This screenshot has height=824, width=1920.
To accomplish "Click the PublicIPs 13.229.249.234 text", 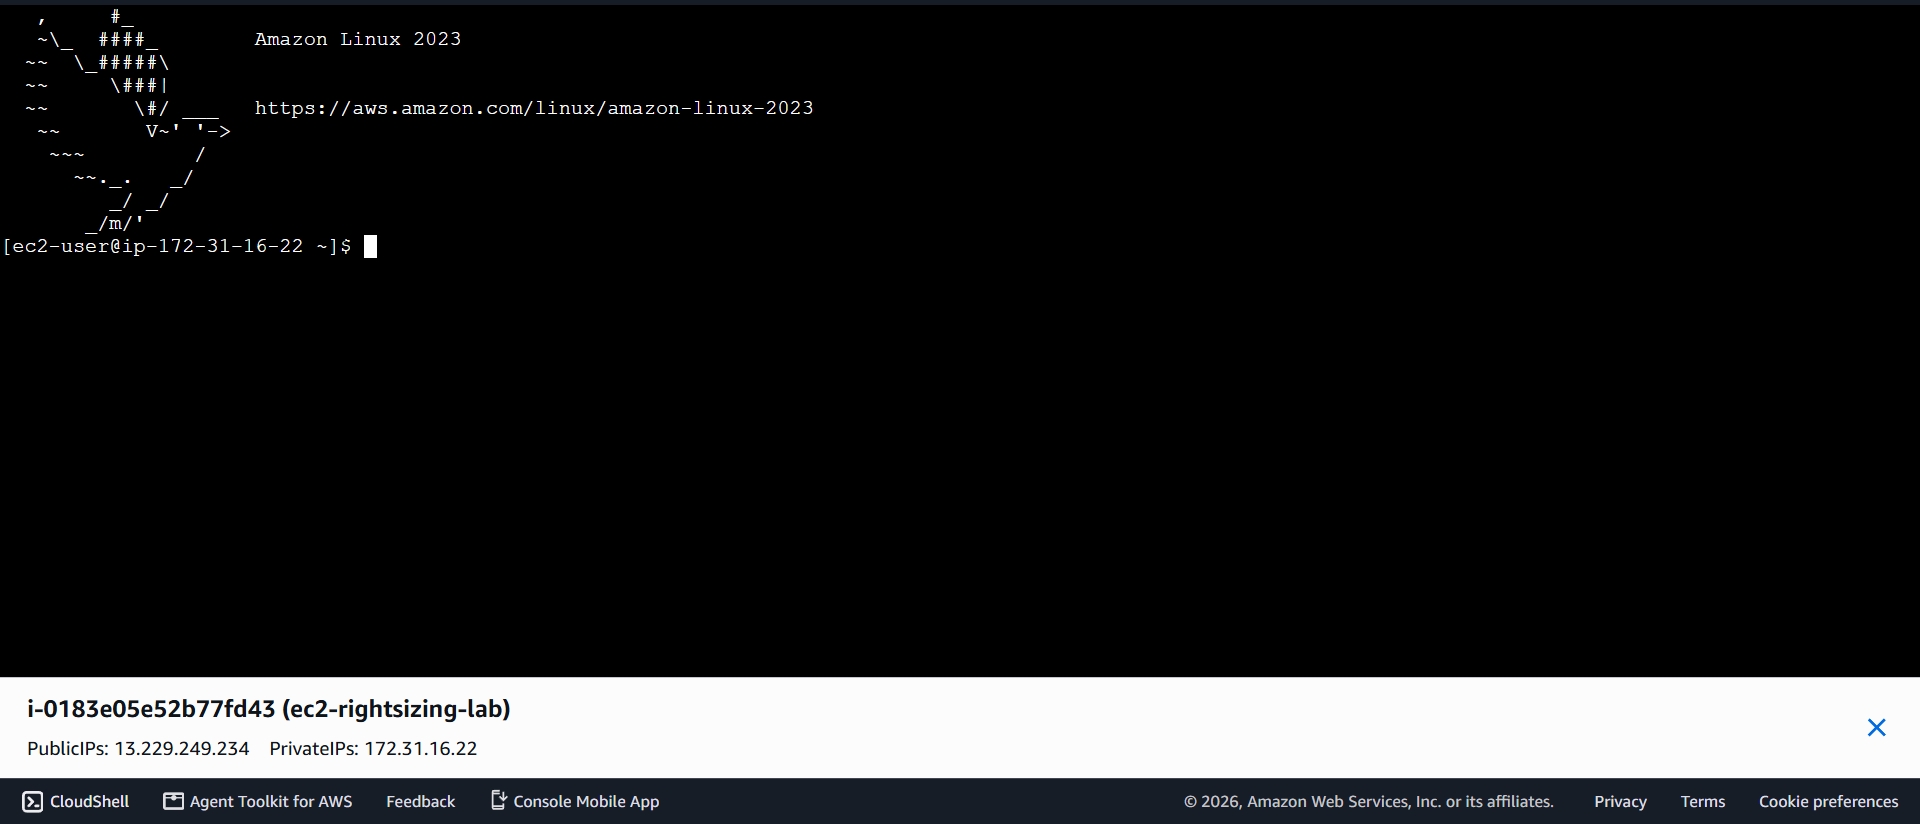I will [138, 748].
